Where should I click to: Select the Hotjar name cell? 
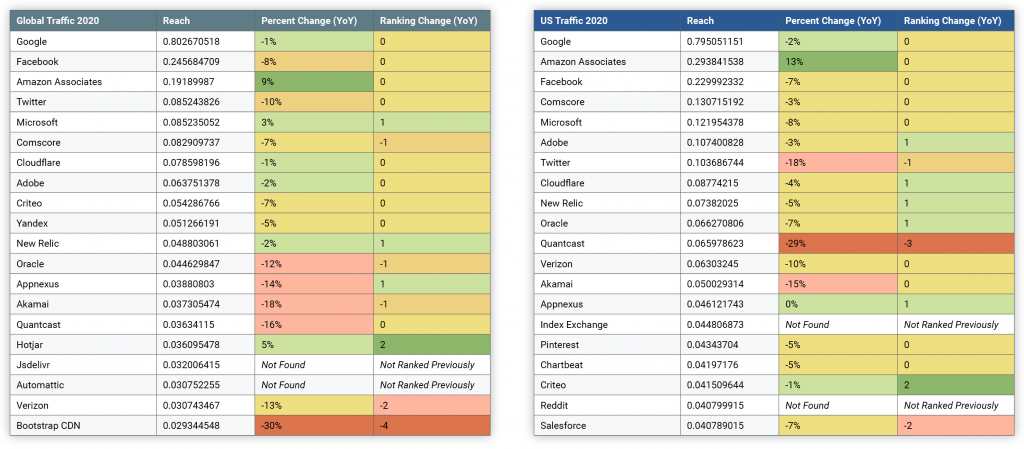83,345
